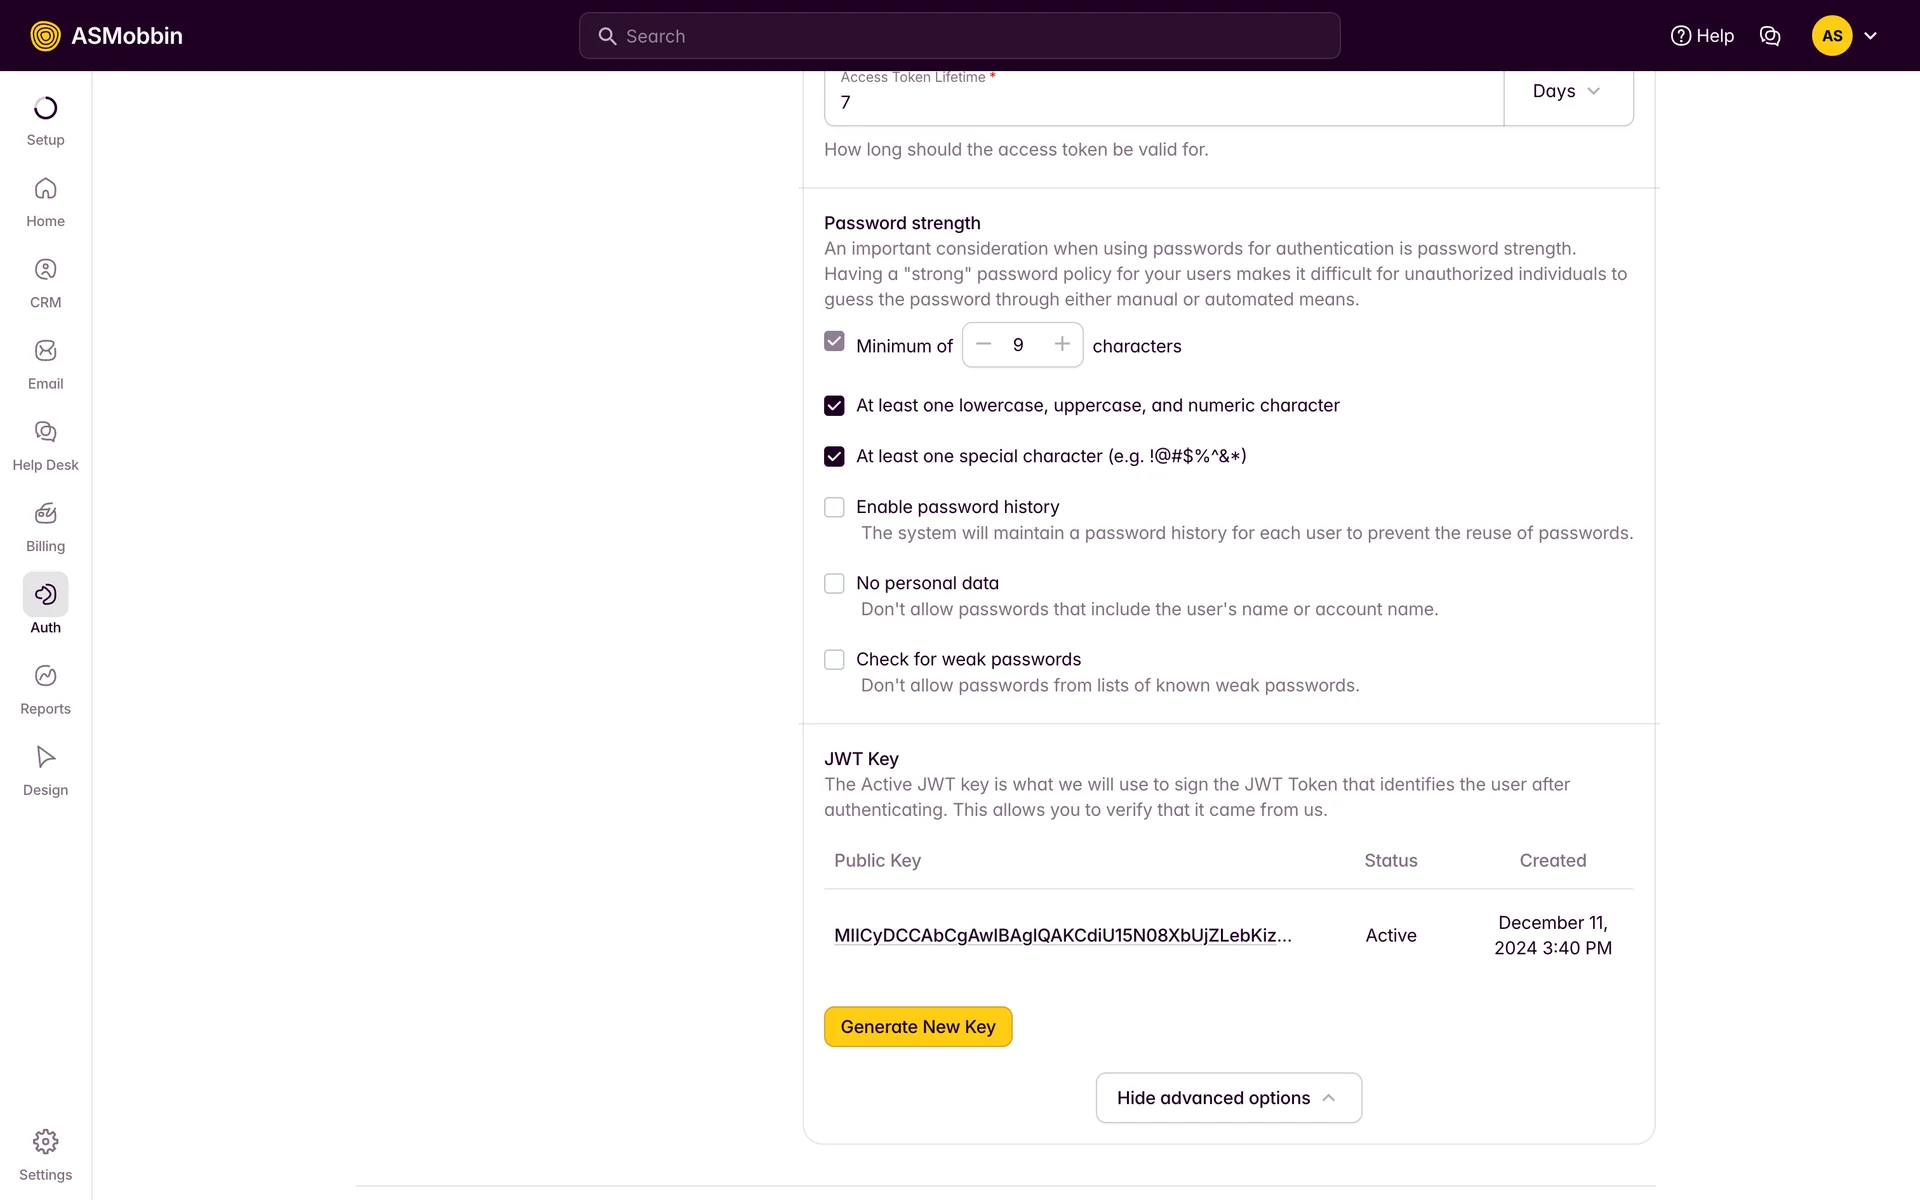
Task: Uncheck the special character requirement
Action: [834, 456]
